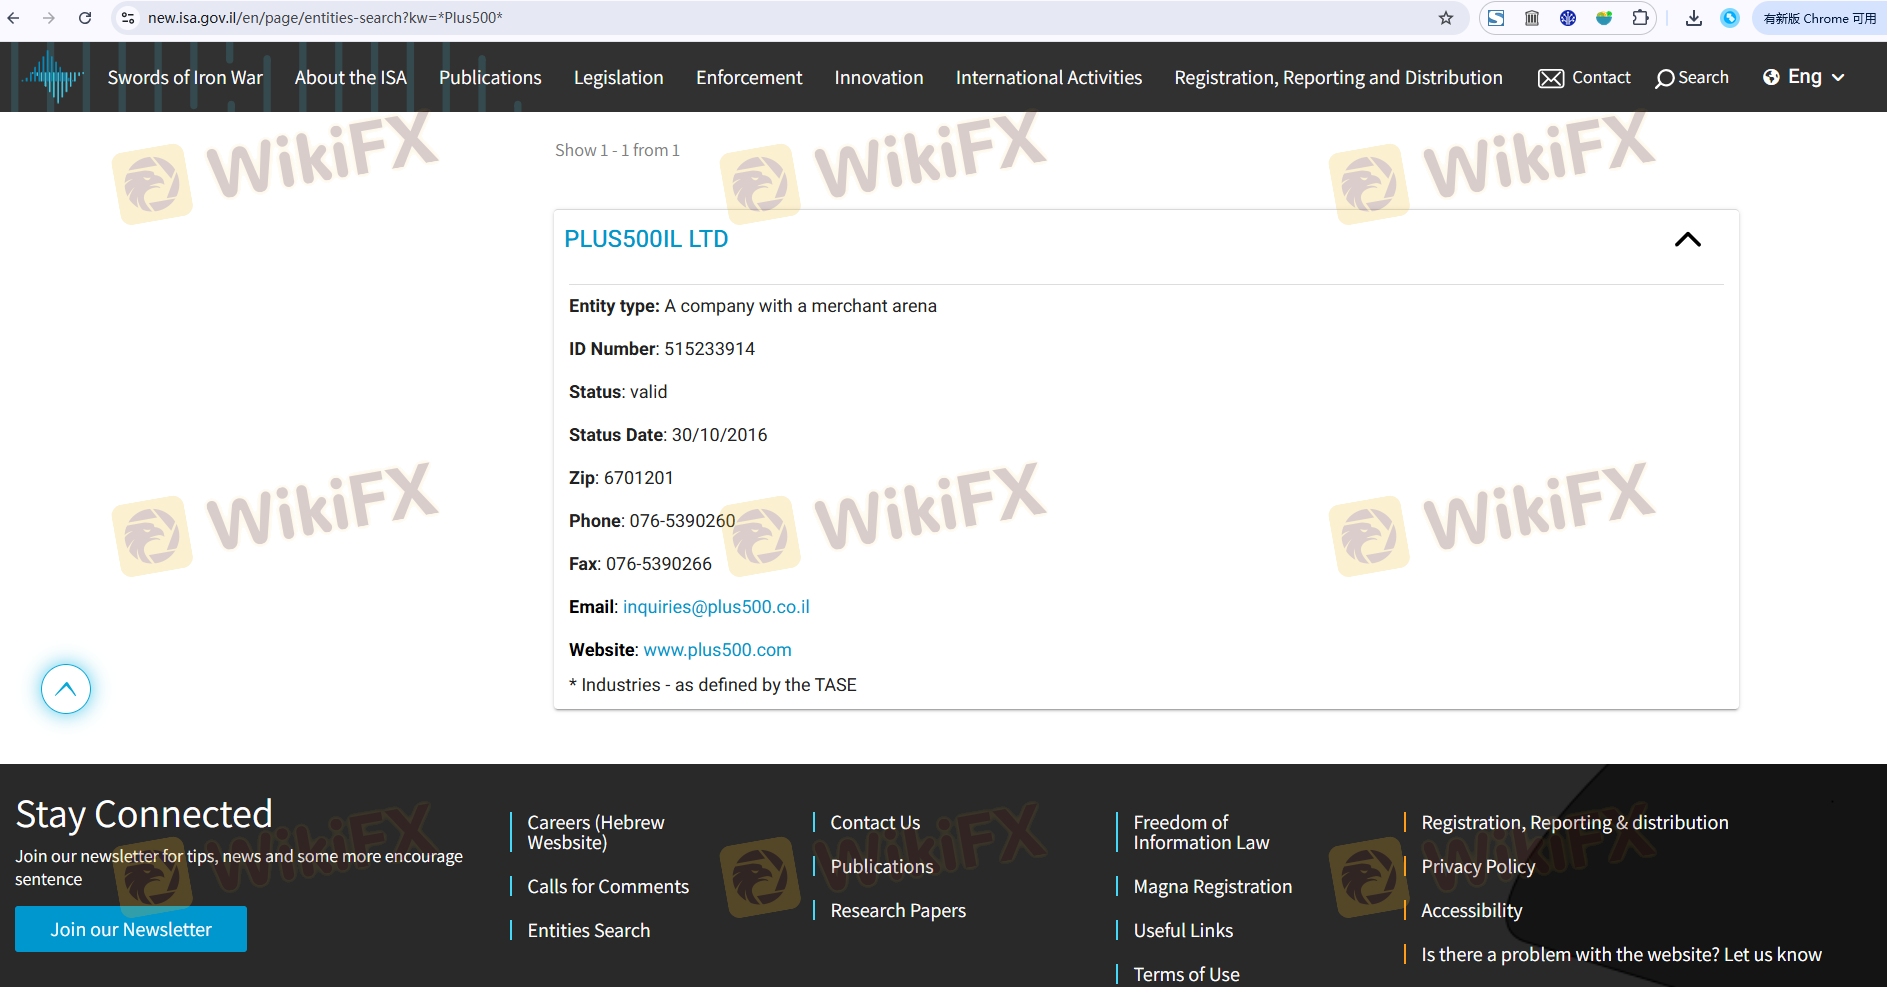Open the inquiries@plus500.co.il email link
This screenshot has height=987, width=1887.
click(716, 607)
